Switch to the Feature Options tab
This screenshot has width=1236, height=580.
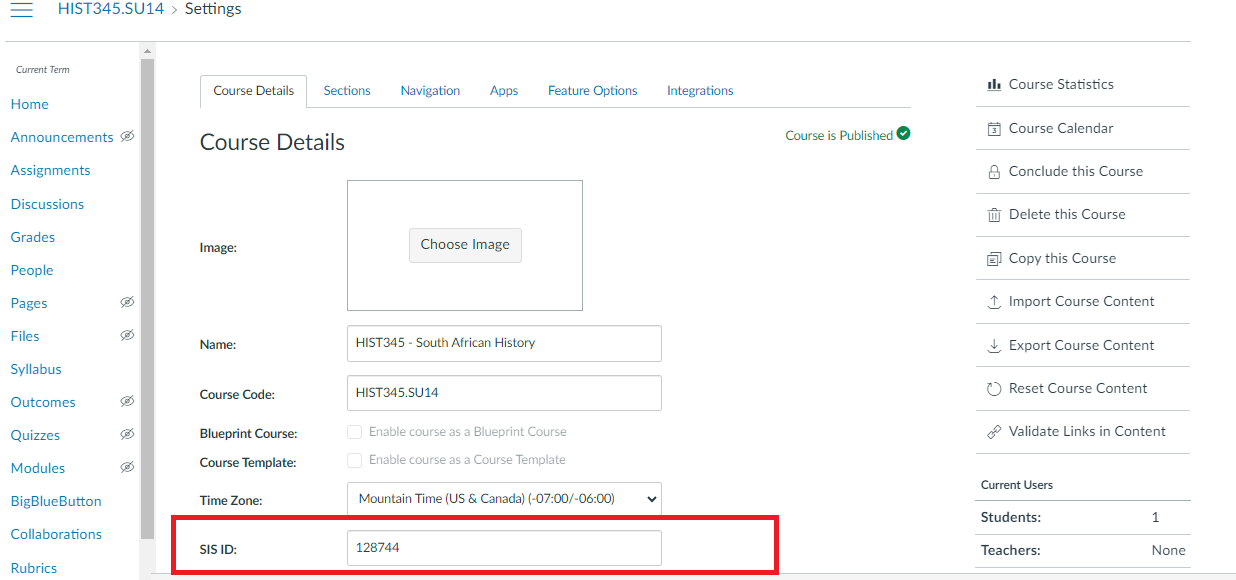pos(593,90)
